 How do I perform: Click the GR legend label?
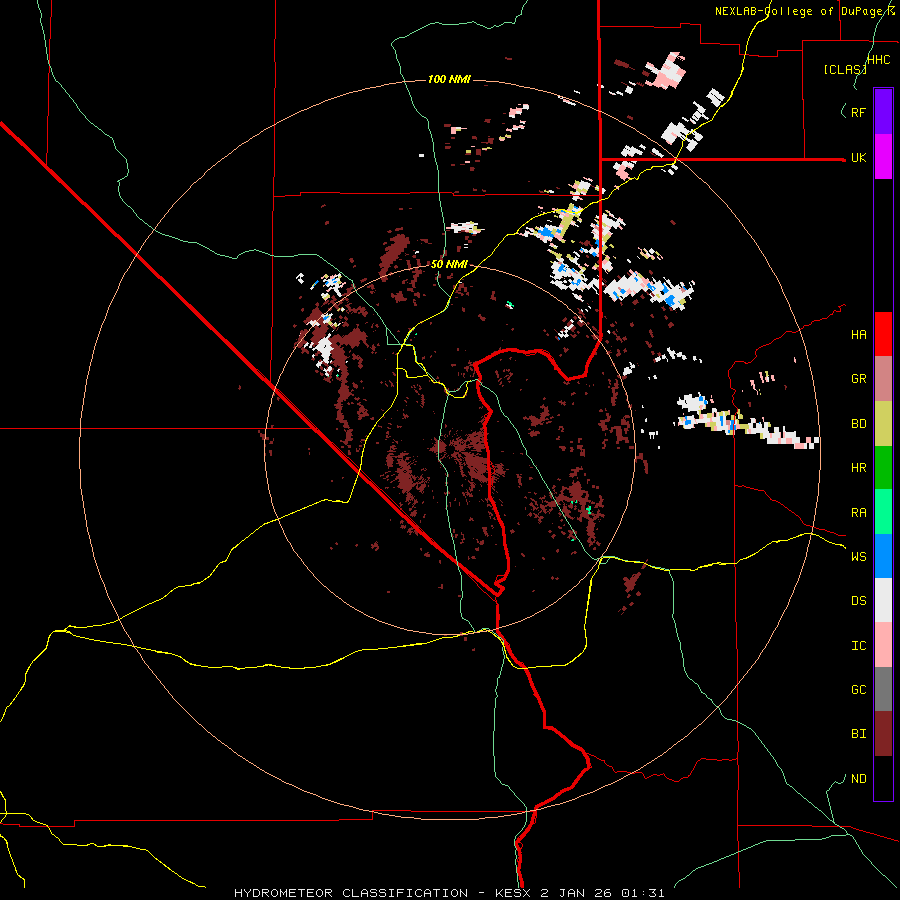[858, 379]
